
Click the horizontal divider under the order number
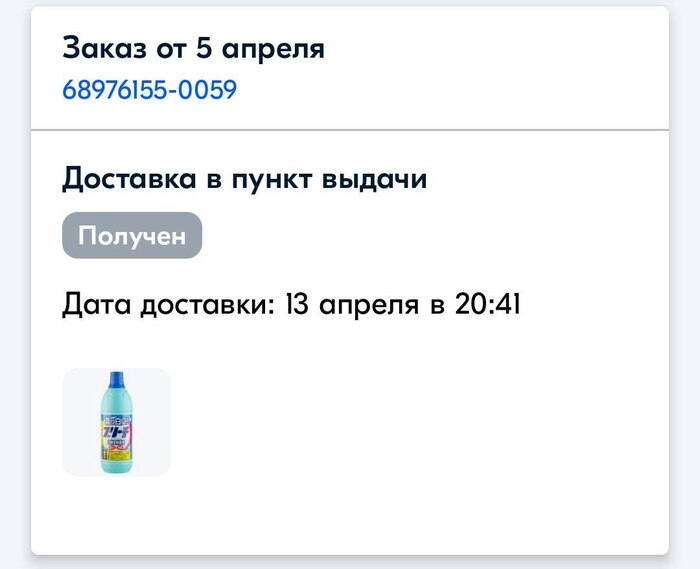pyautogui.click(x=350, y=130)
